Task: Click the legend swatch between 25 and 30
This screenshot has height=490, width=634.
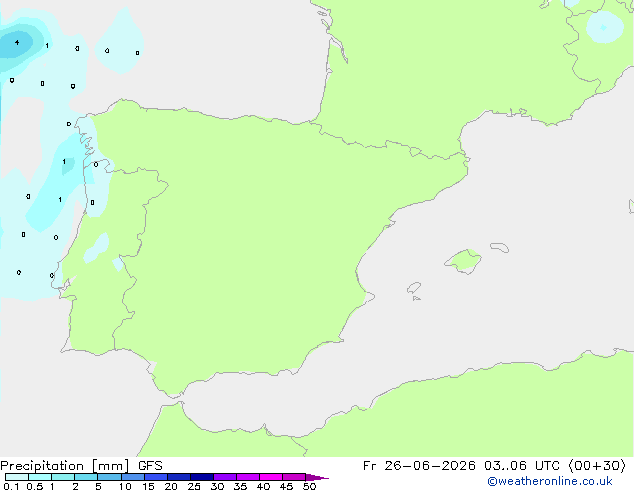Action: click(202, 477)
